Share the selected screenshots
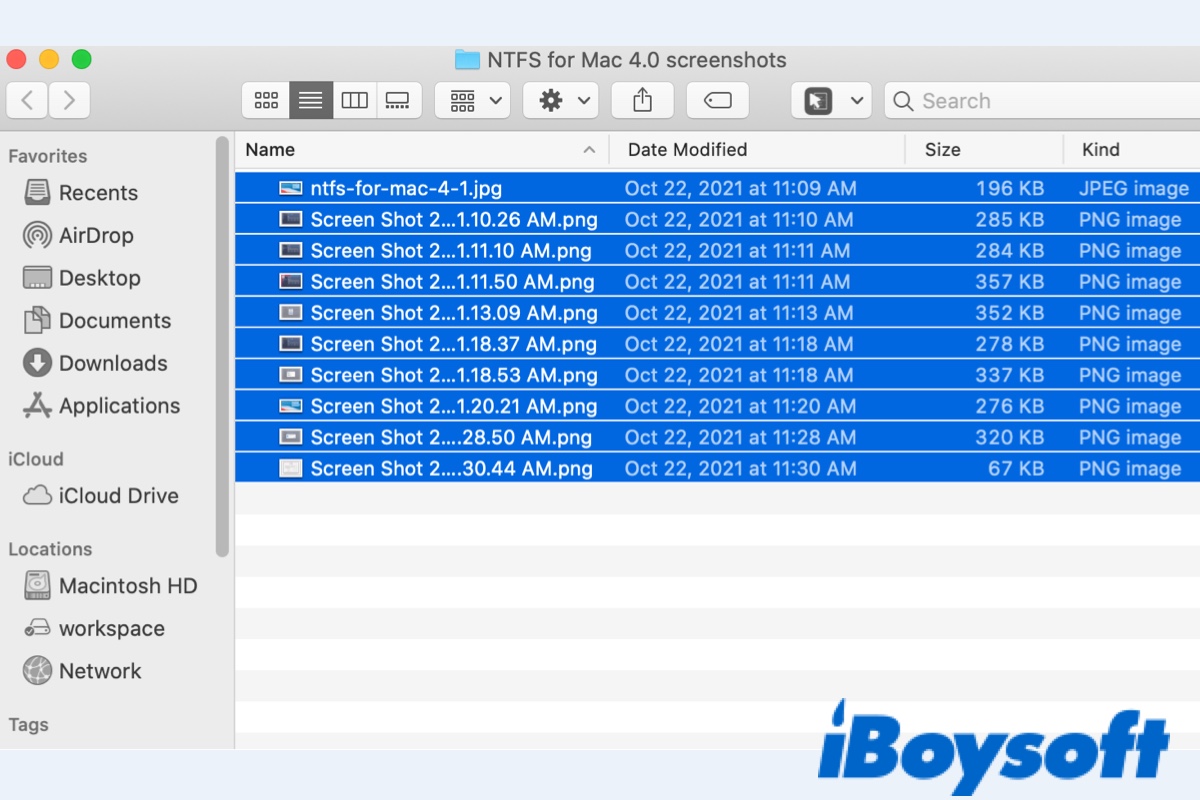 (x=642, y=100)
